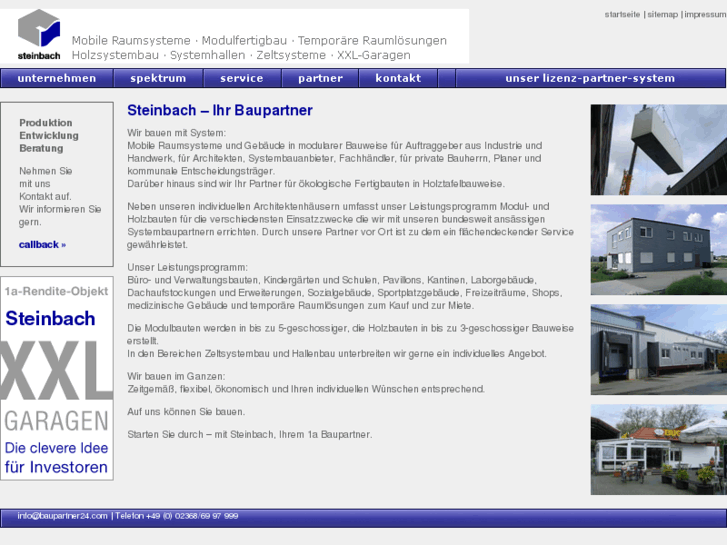
Task: Open the XXL Garagen investor banner
Action: point(57,378)
